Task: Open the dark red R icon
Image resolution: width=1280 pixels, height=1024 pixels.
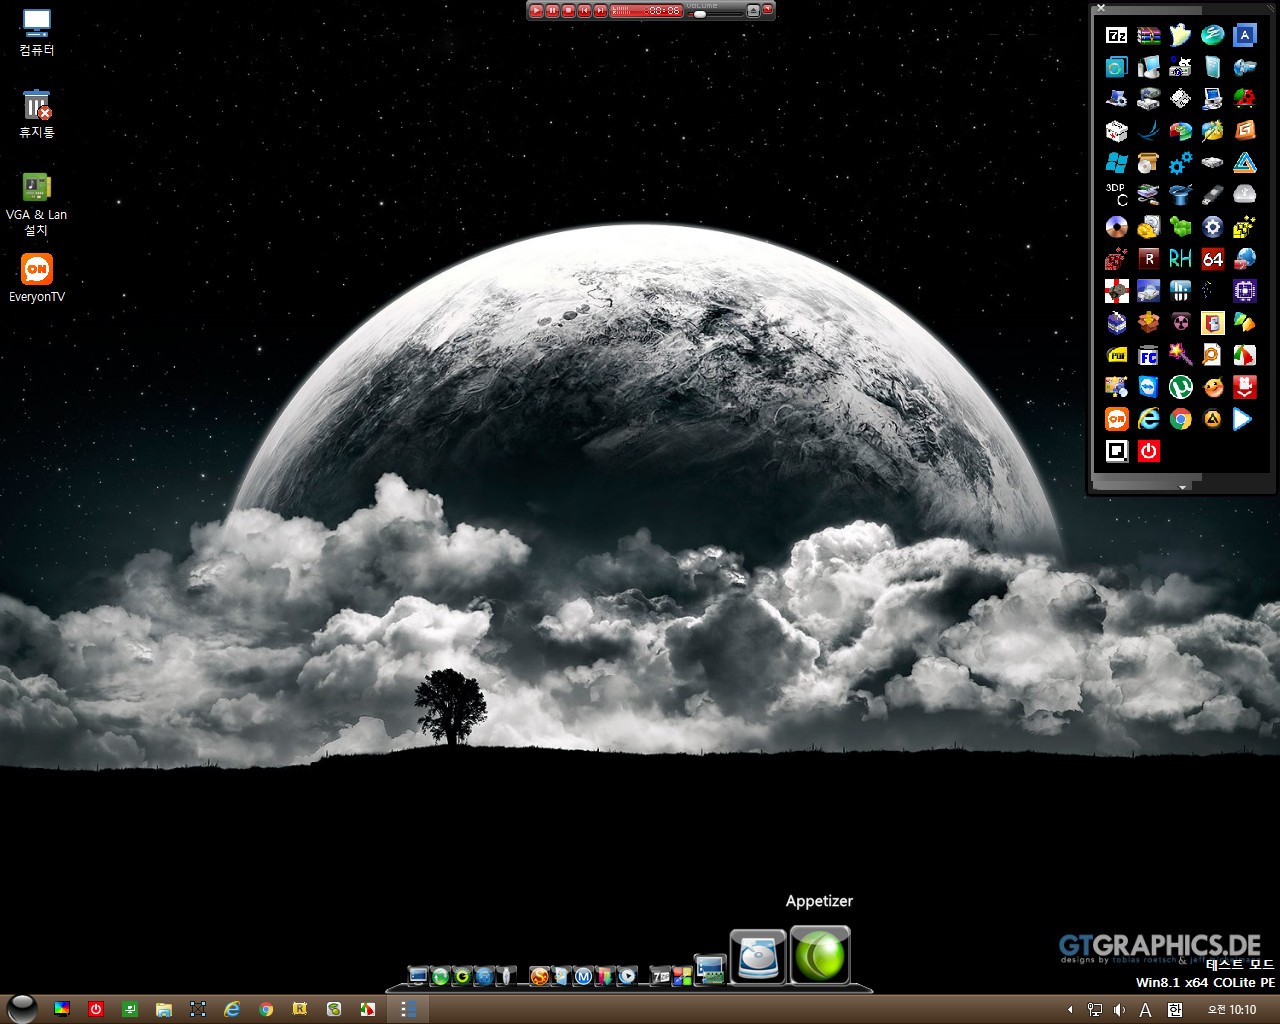Action: (x=1149, y=259)
